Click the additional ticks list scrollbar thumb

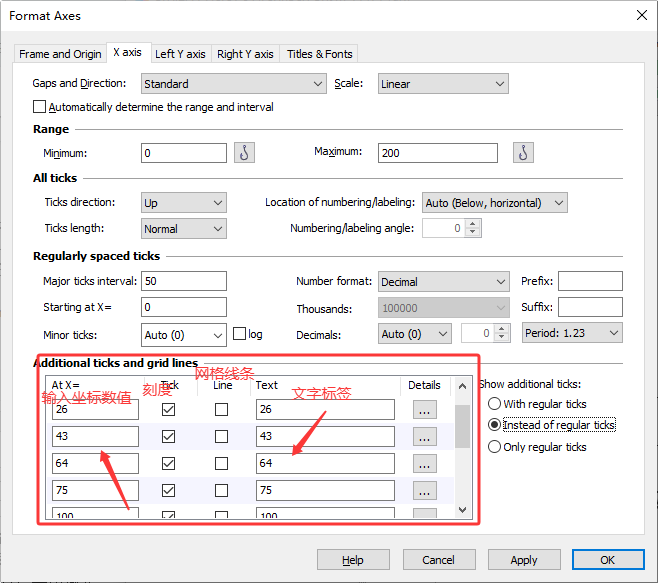[x=462, y=426]
